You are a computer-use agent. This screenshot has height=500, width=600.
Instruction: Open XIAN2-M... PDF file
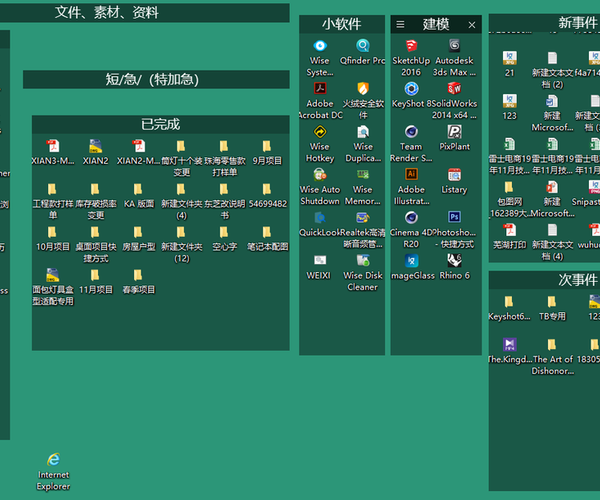click(x=139, y=146)
